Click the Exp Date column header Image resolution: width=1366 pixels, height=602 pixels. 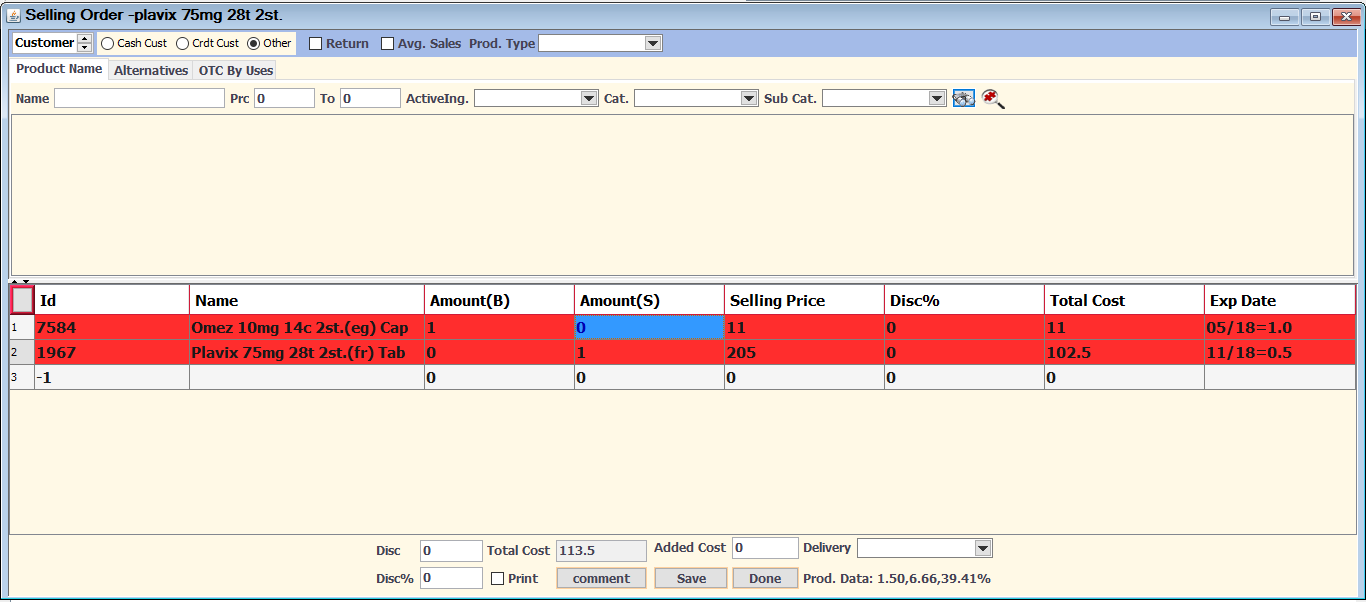click(x=1280, y=300)
